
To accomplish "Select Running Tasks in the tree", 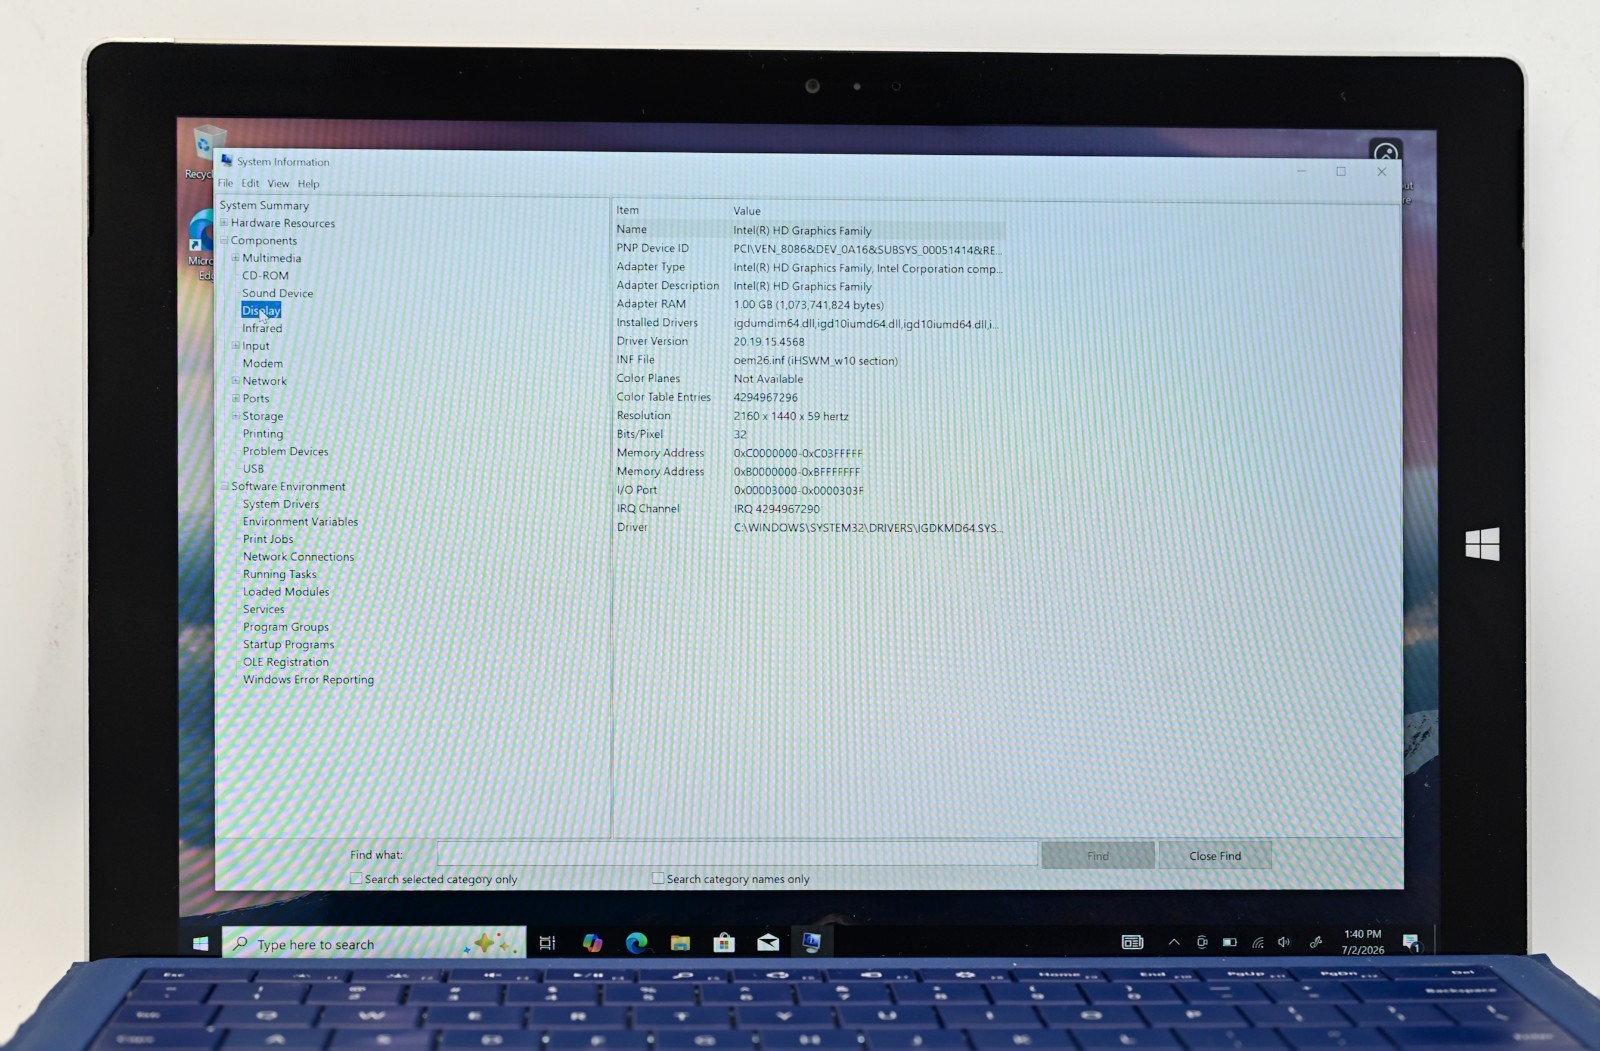I will click(x=279, y=574).
